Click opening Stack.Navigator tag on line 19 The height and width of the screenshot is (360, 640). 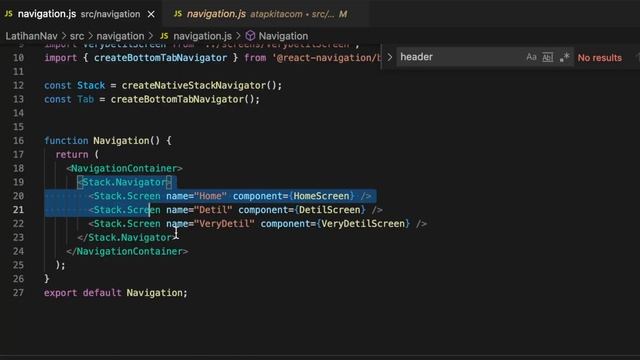click(x=124, y=182)
